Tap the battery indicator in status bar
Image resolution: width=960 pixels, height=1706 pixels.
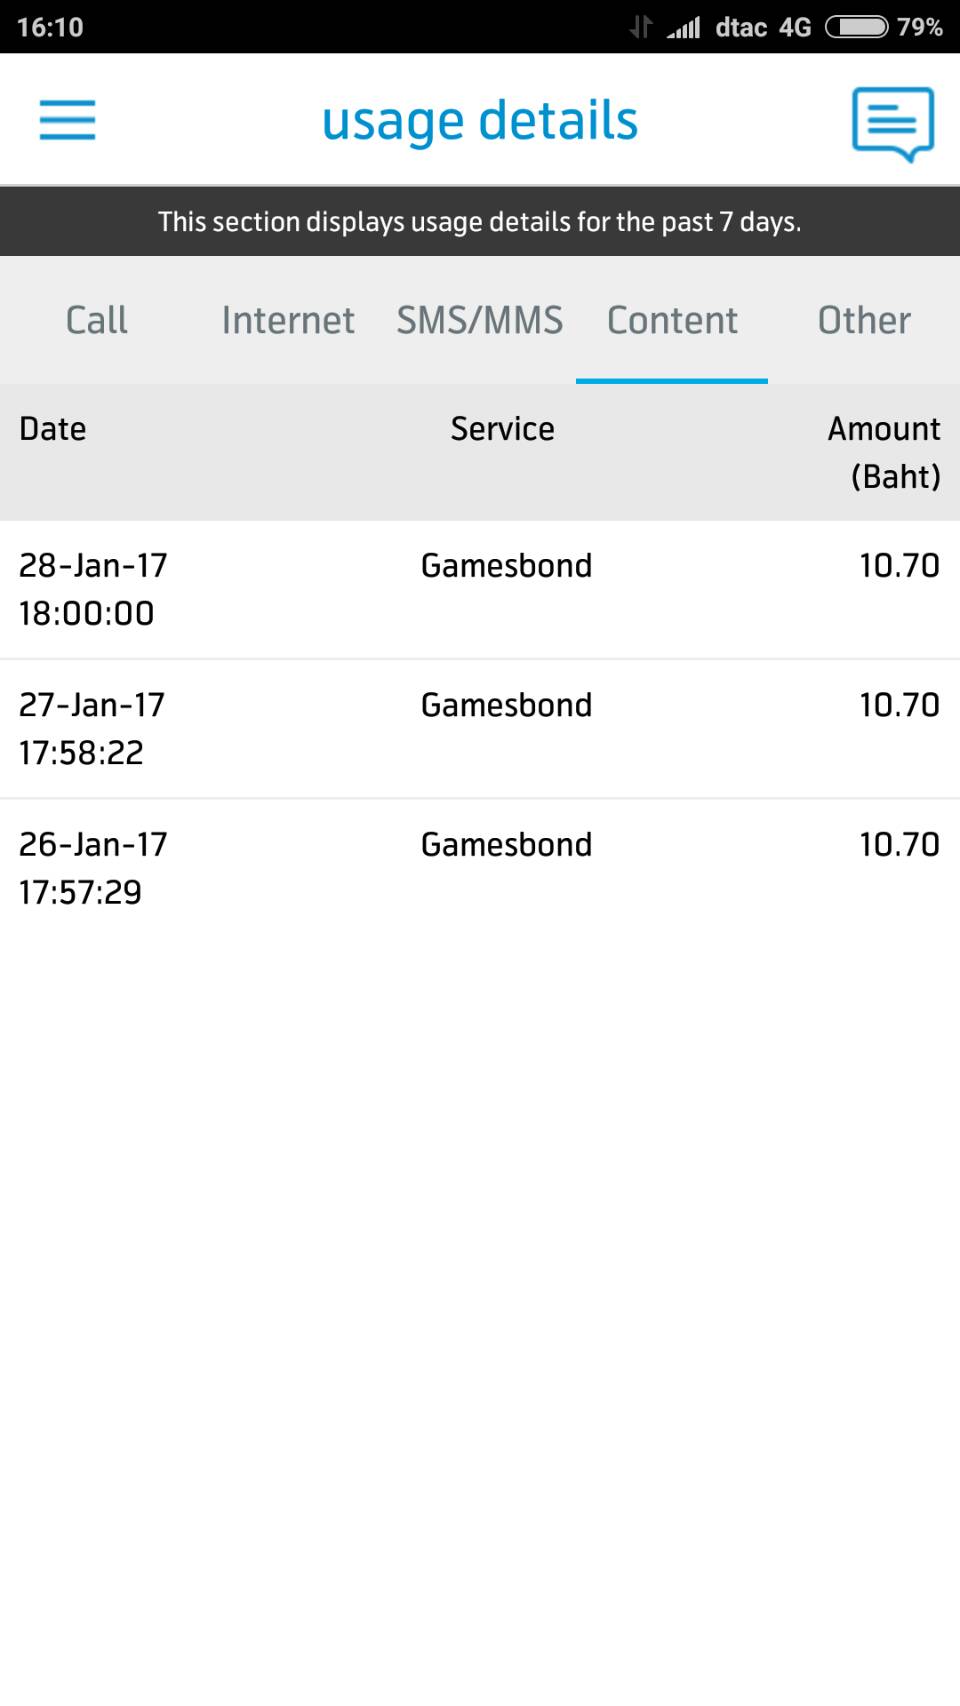tap(856, 27)
